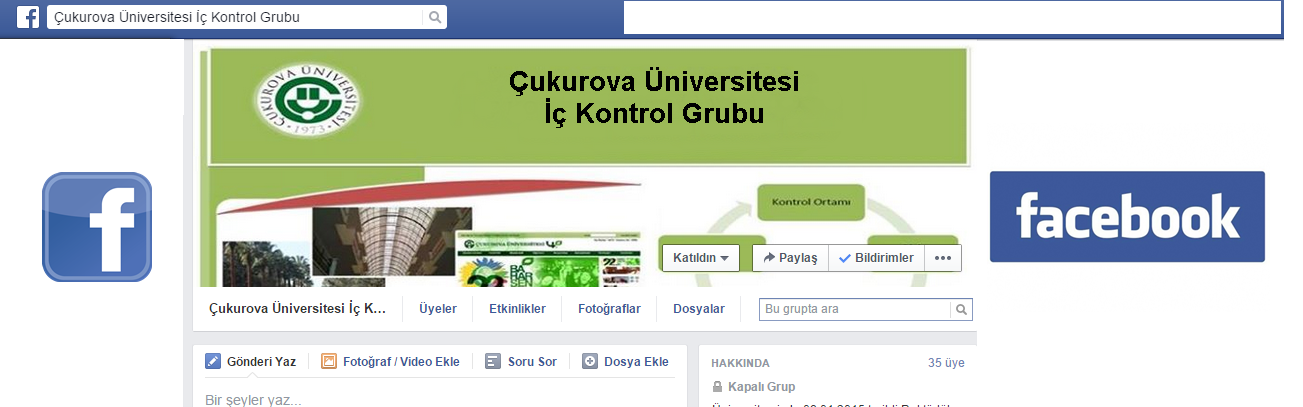Click the large square Facebook f icon
The width and height of the screenshot is (1303, 407).
pyautogui.click(x=97, y=227)
